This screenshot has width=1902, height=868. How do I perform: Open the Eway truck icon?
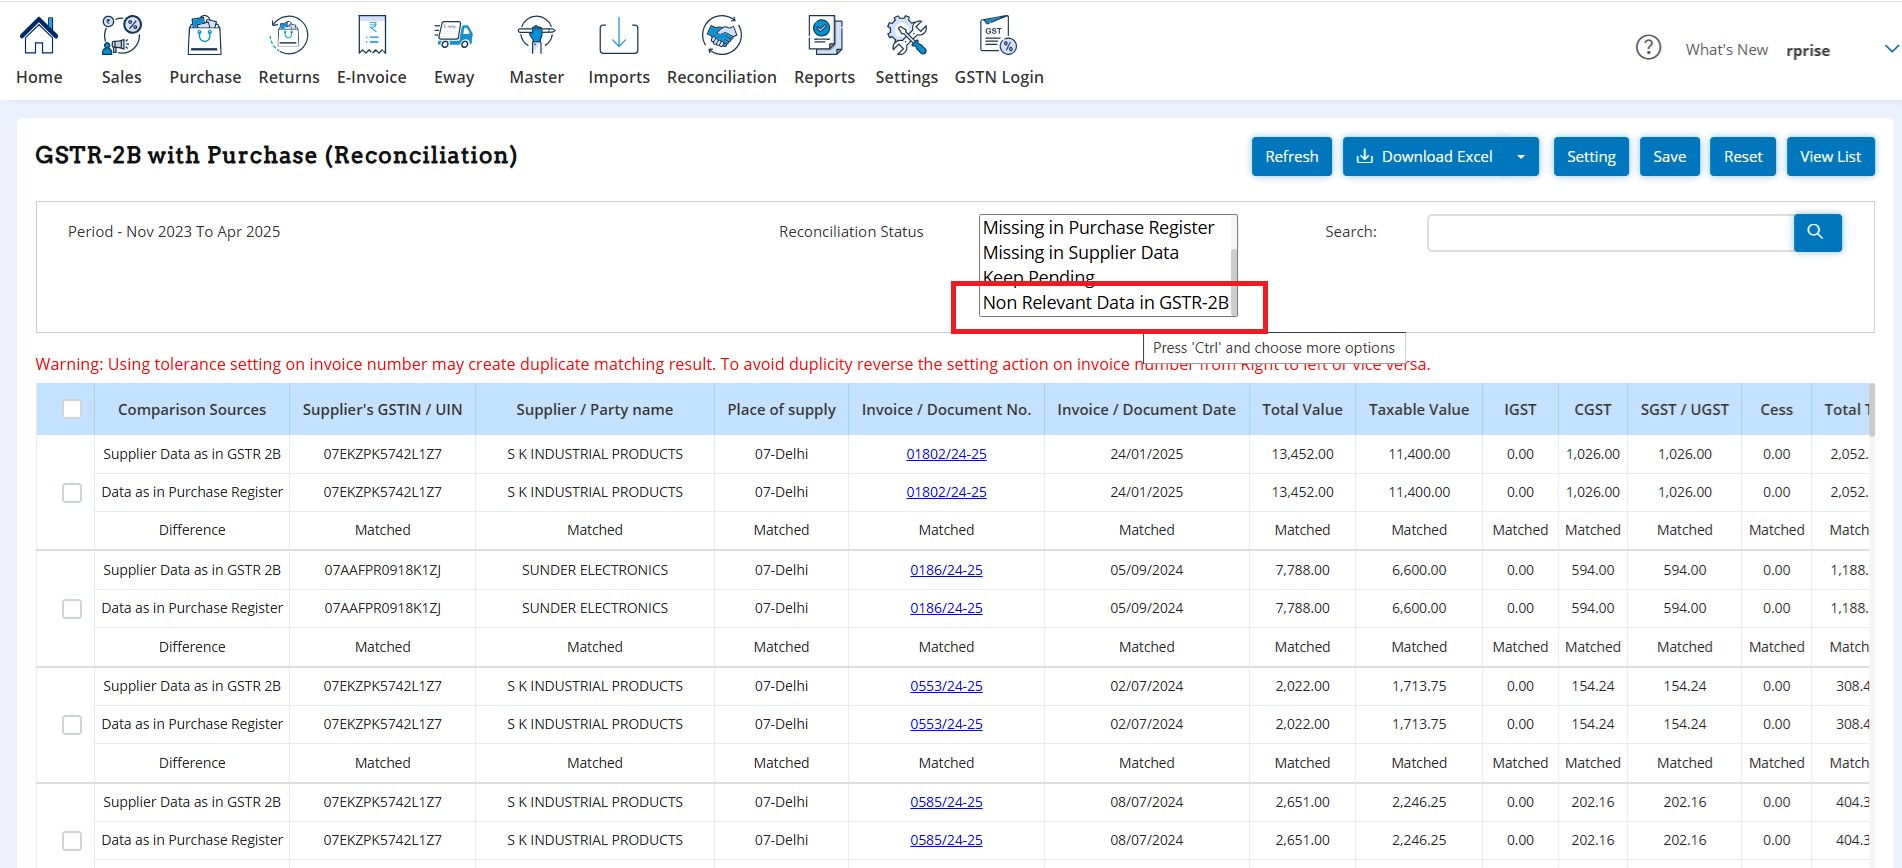[x=454, y=36]
